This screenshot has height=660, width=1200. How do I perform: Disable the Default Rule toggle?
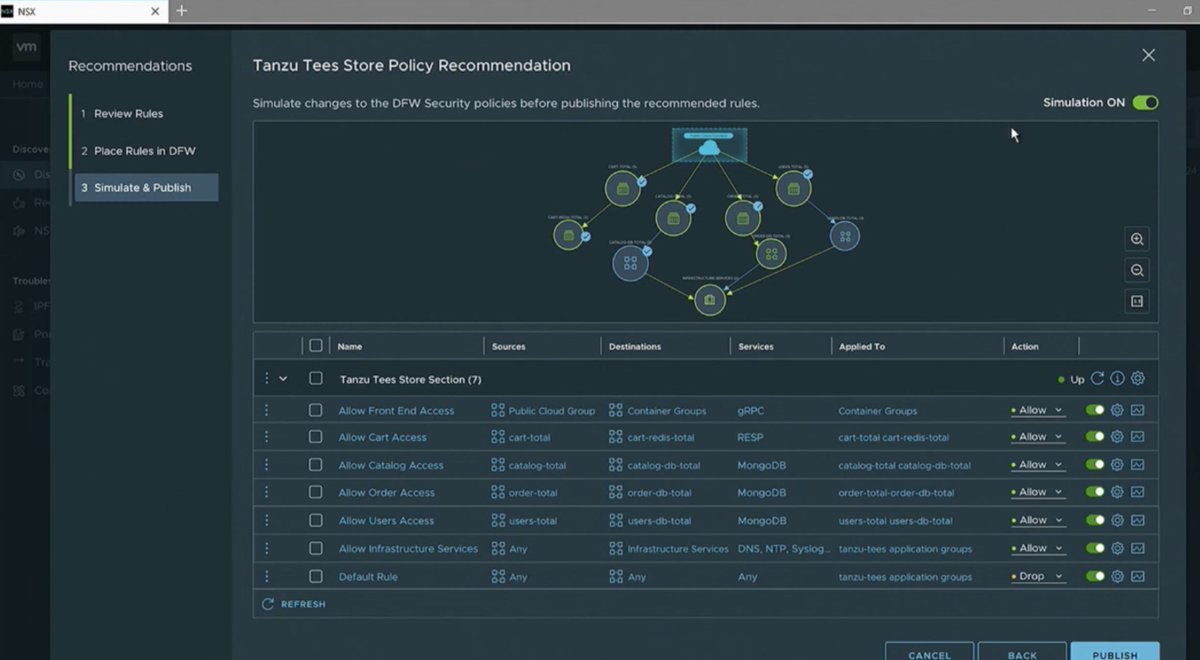(x=1095, y=576)
